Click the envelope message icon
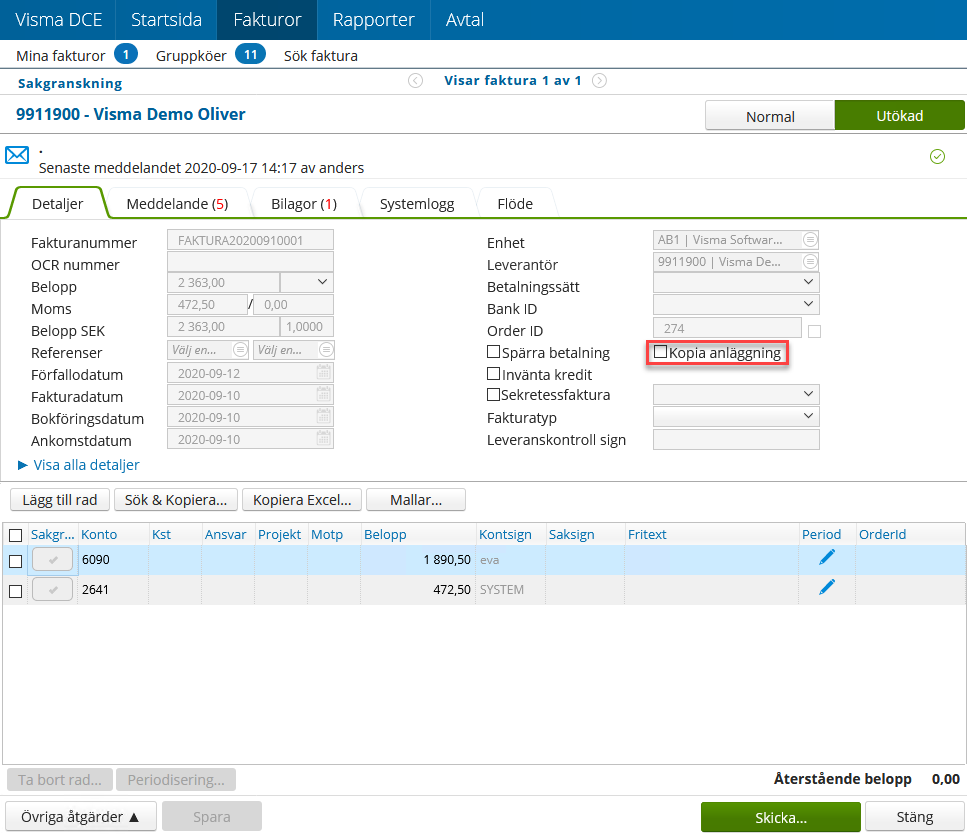Viewport: 967px width, 834px height. coord(17,153)
